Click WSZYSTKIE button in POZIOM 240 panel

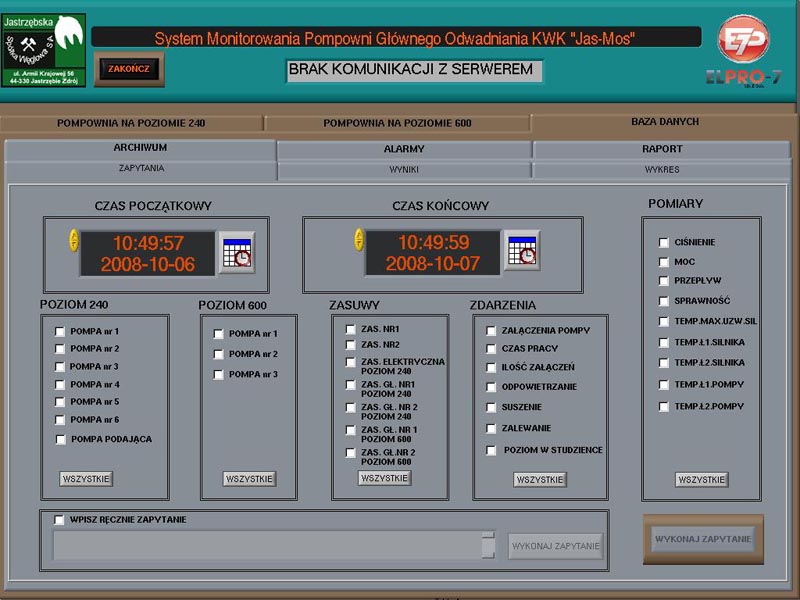tap(86, 479)
